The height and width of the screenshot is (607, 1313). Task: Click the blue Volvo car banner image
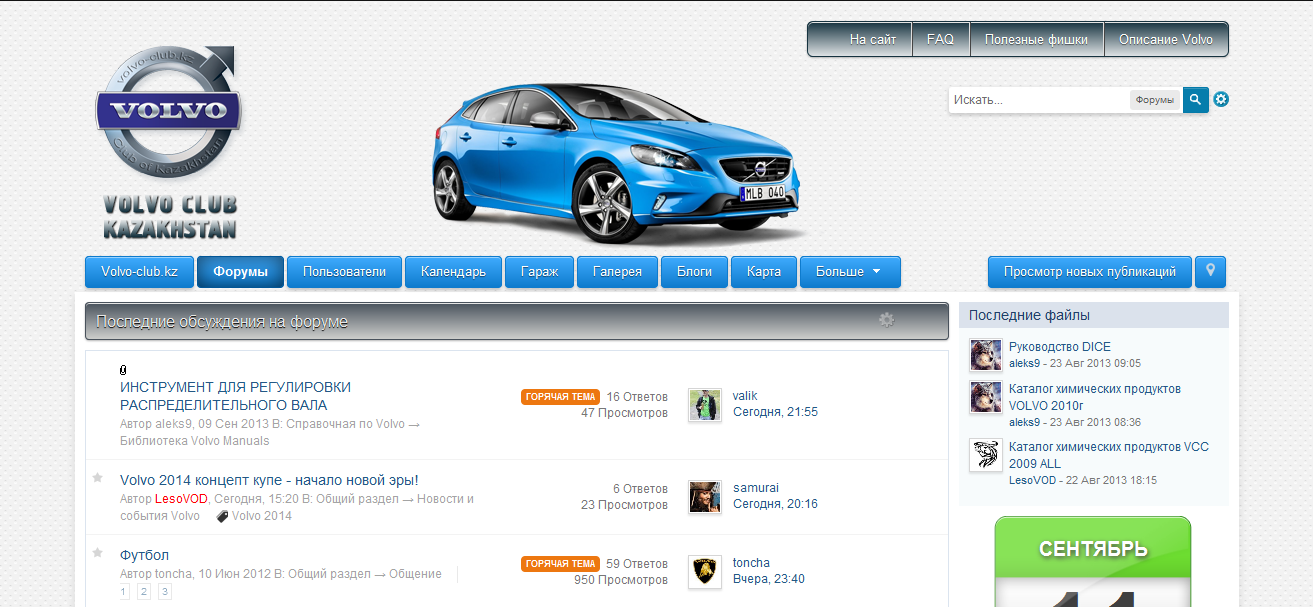pyautogui.click(x=618, y=163)
